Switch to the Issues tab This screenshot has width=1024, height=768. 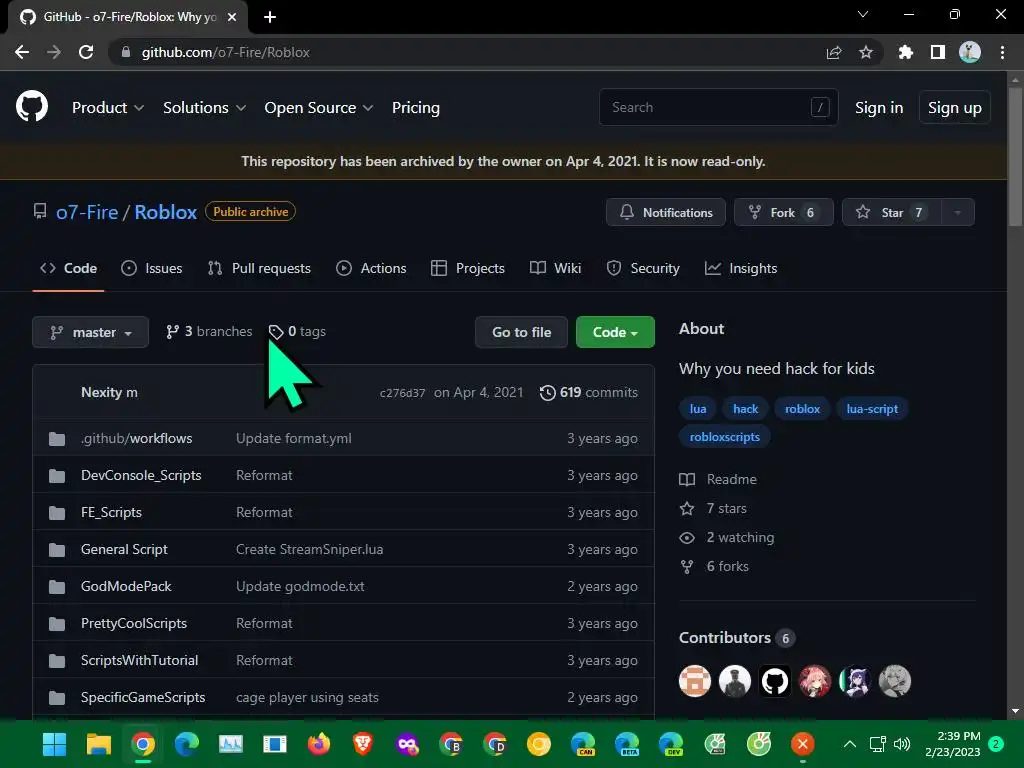(152, 268)
